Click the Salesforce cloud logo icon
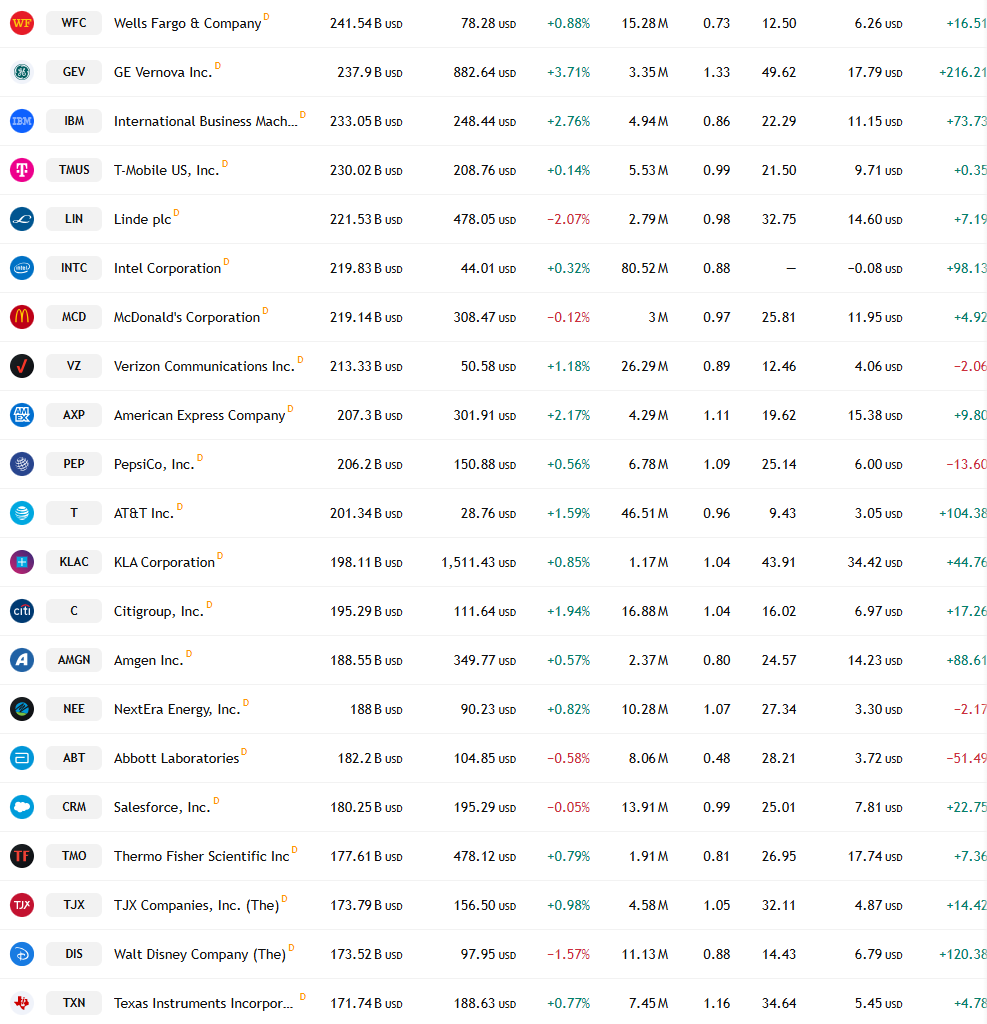The height and width of the screenshot is (1024, 987). tap(22, 807)
